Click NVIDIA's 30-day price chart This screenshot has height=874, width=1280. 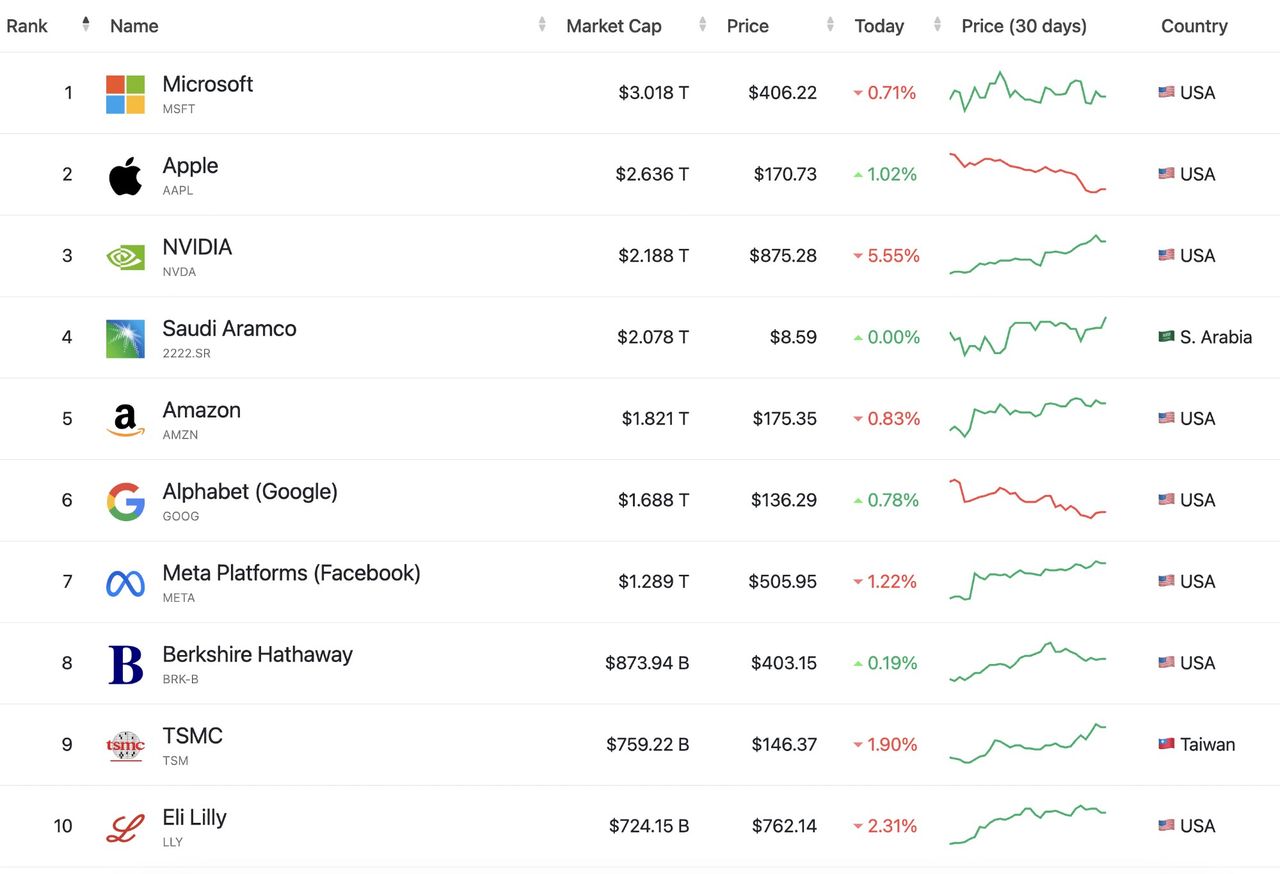[1027, 255]
